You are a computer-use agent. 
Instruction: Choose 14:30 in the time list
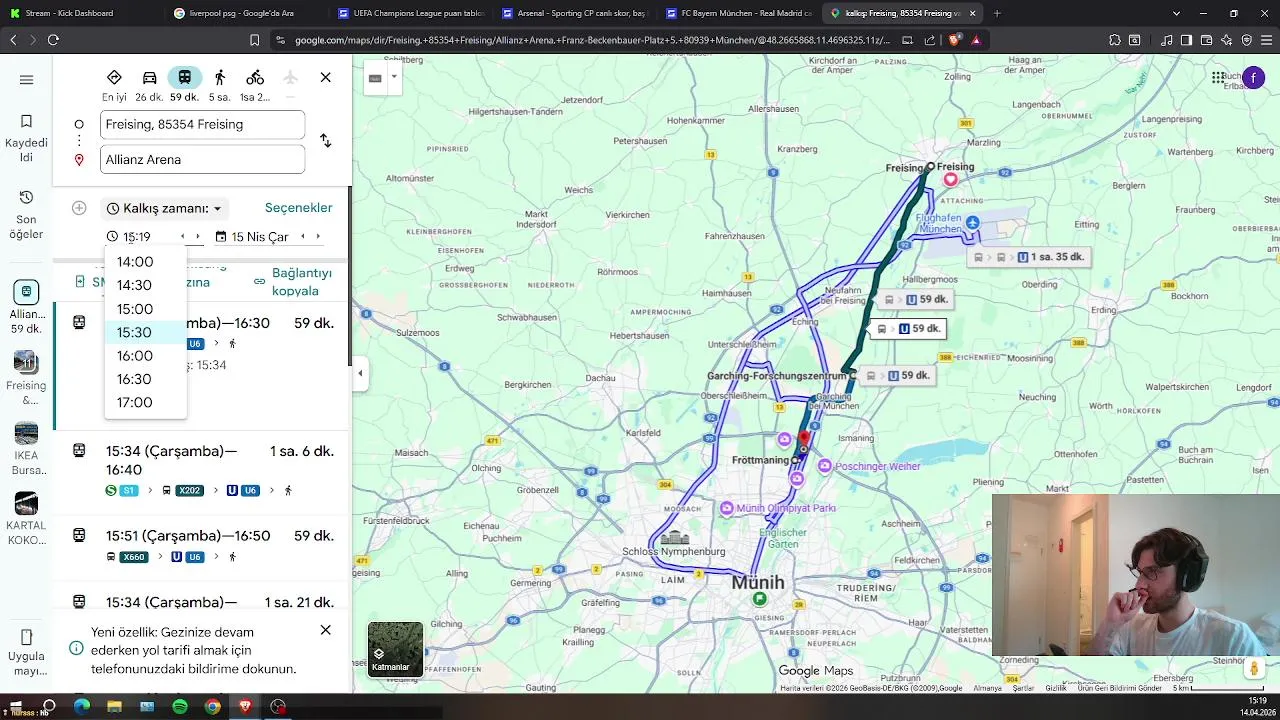145,285
